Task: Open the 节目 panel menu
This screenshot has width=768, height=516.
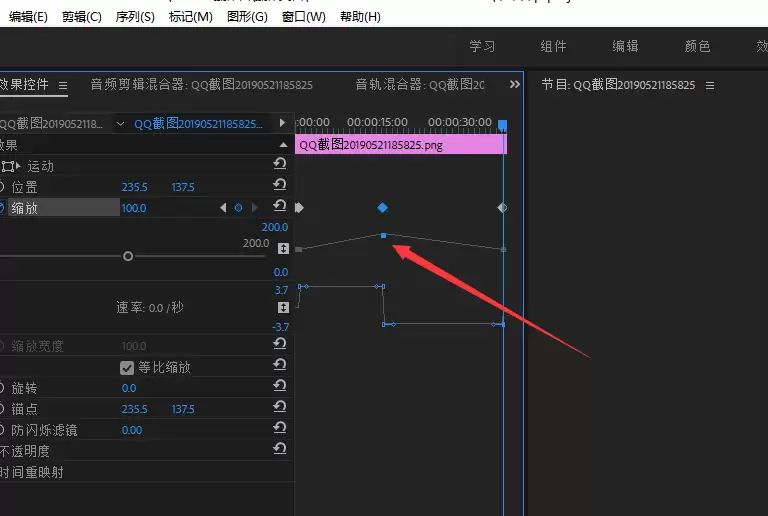Action: (x=710, y=86)
